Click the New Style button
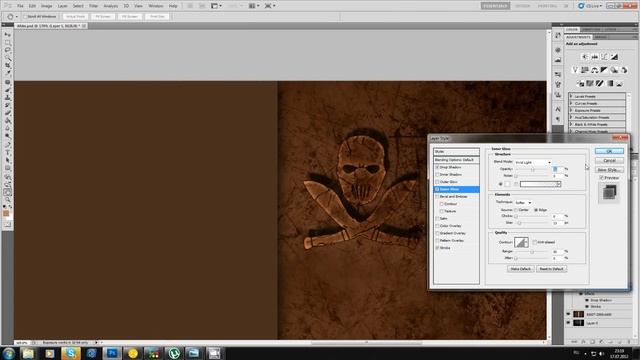This screenshot has height=360, width=640. coord(609,170)
